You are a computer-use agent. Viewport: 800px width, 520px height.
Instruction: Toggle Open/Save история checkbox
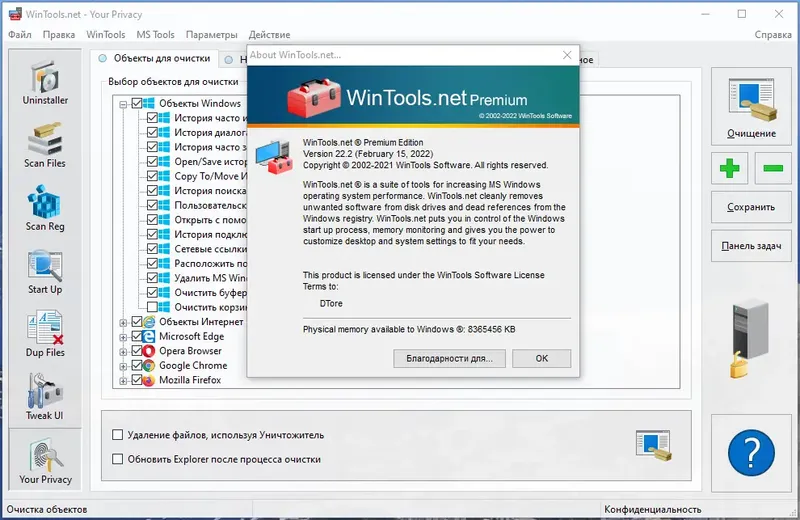(x=152, y=161)
